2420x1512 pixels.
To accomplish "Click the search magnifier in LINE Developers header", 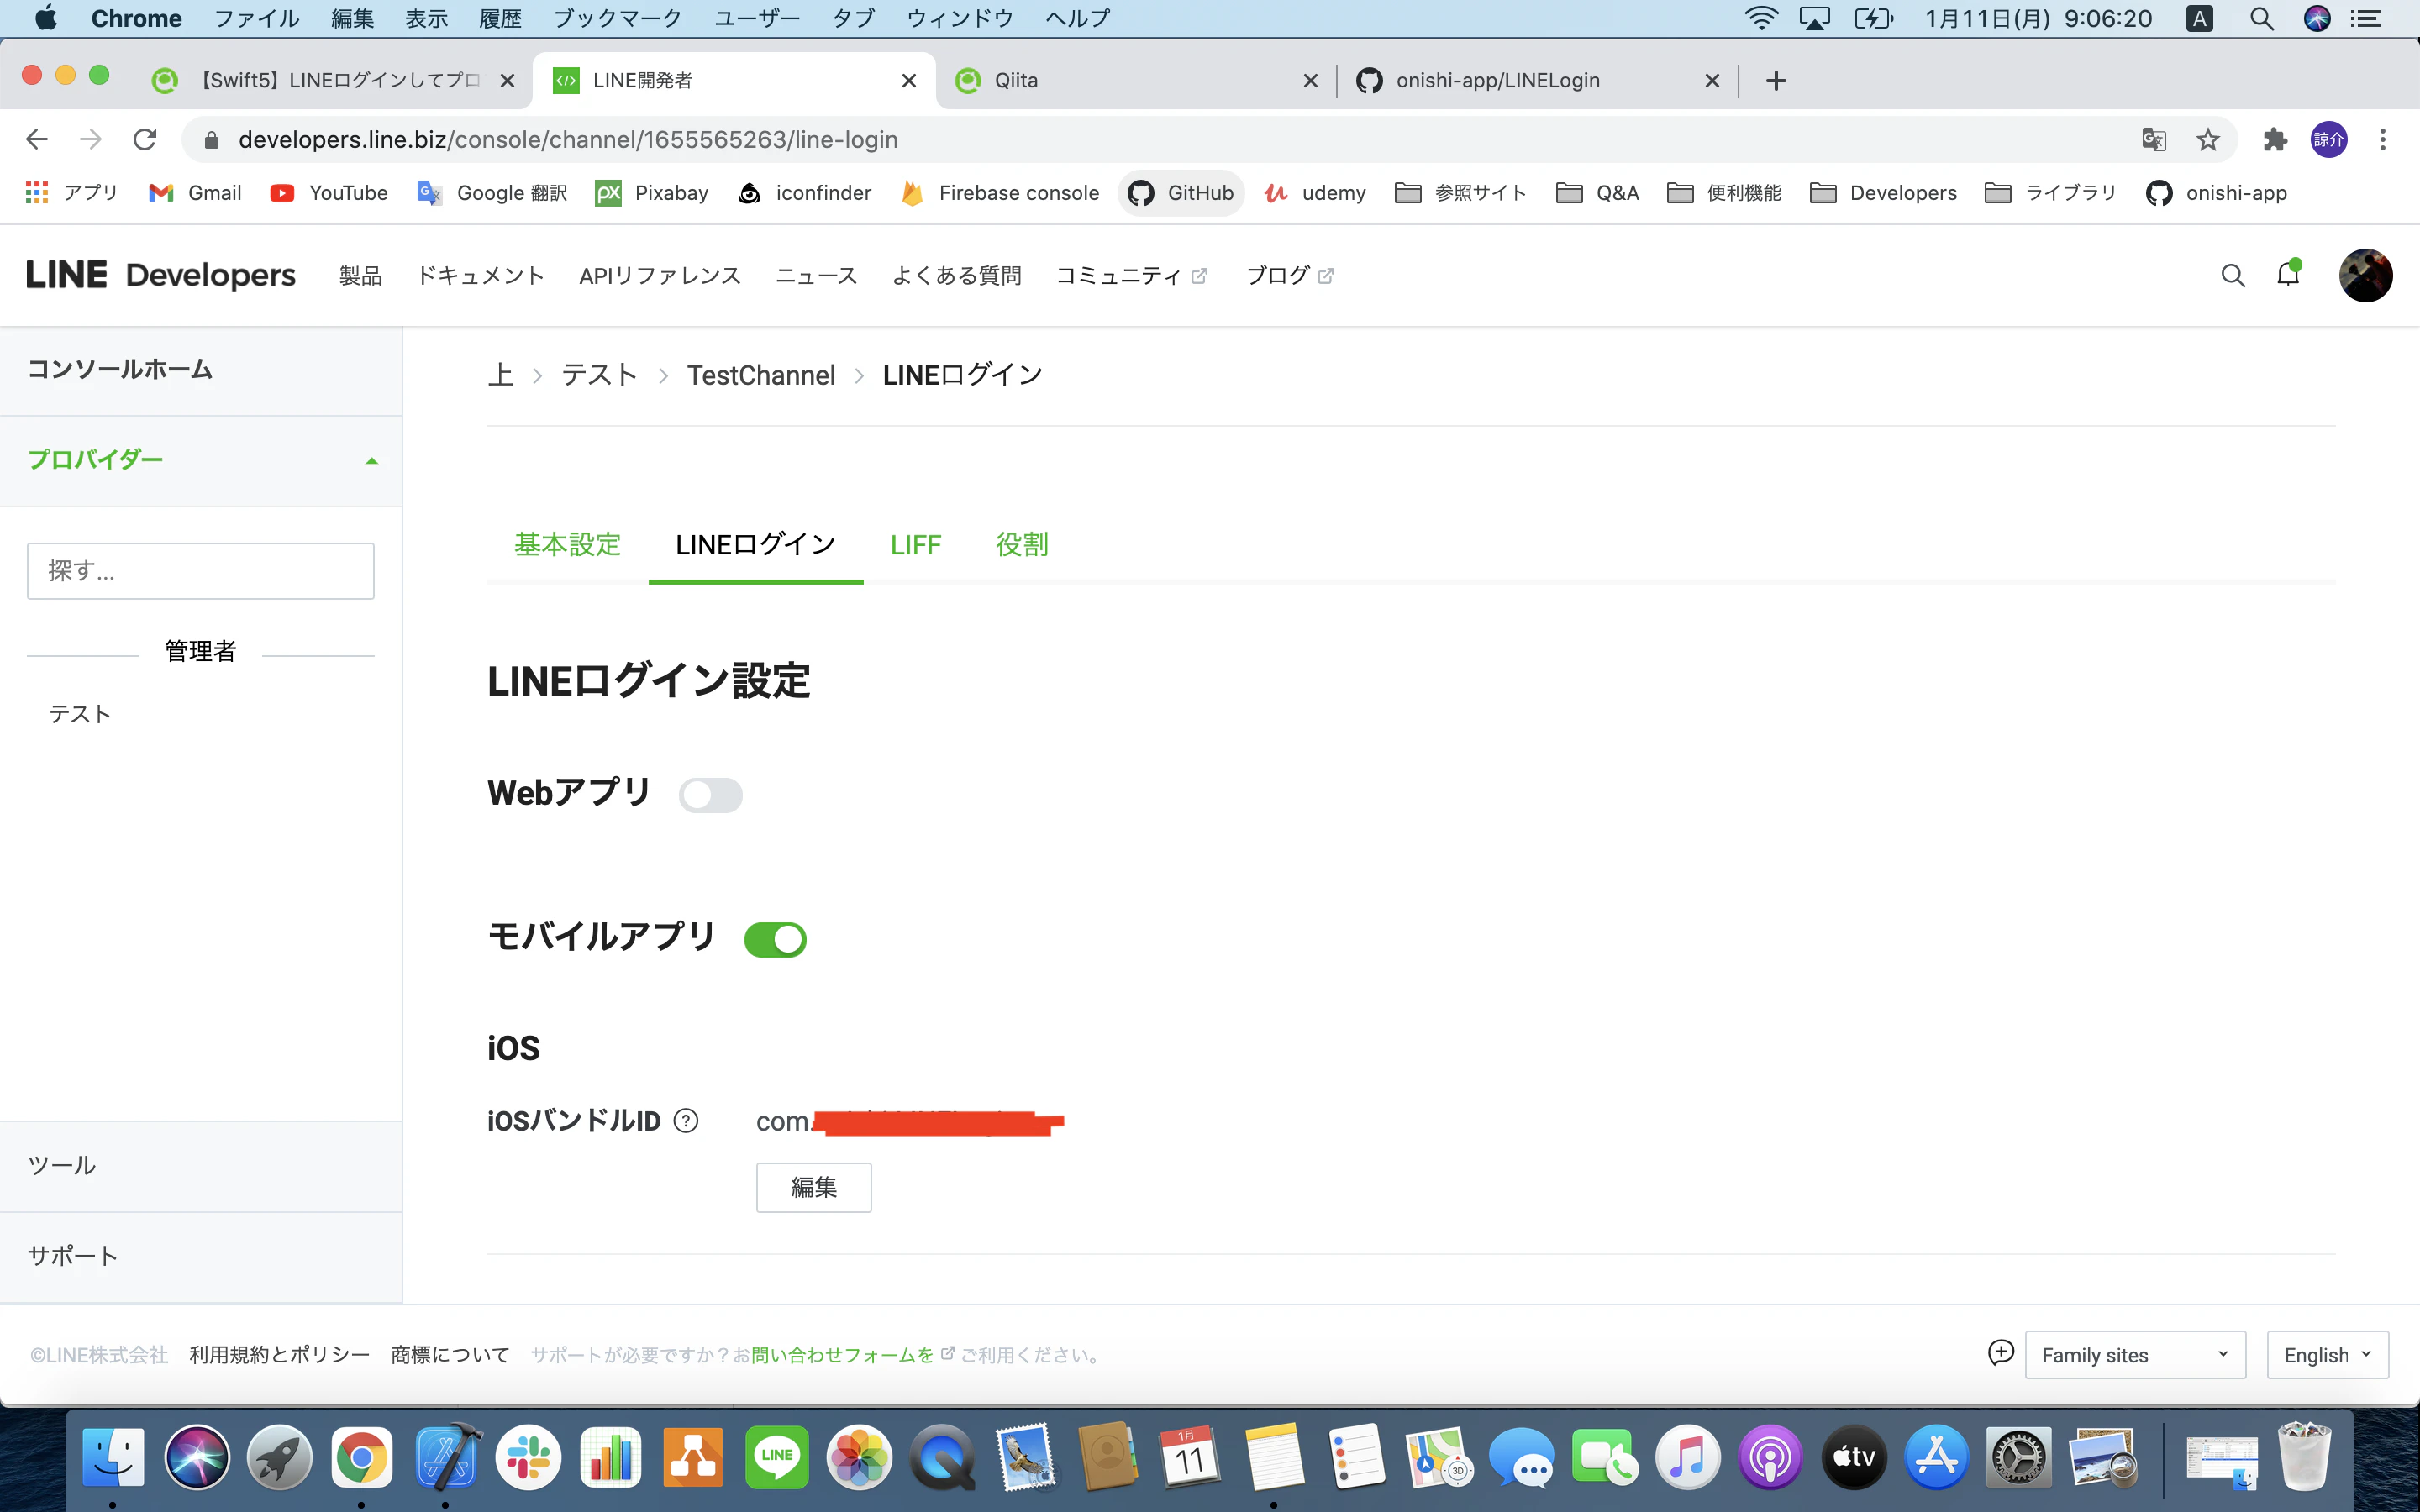I will 2232,275.
